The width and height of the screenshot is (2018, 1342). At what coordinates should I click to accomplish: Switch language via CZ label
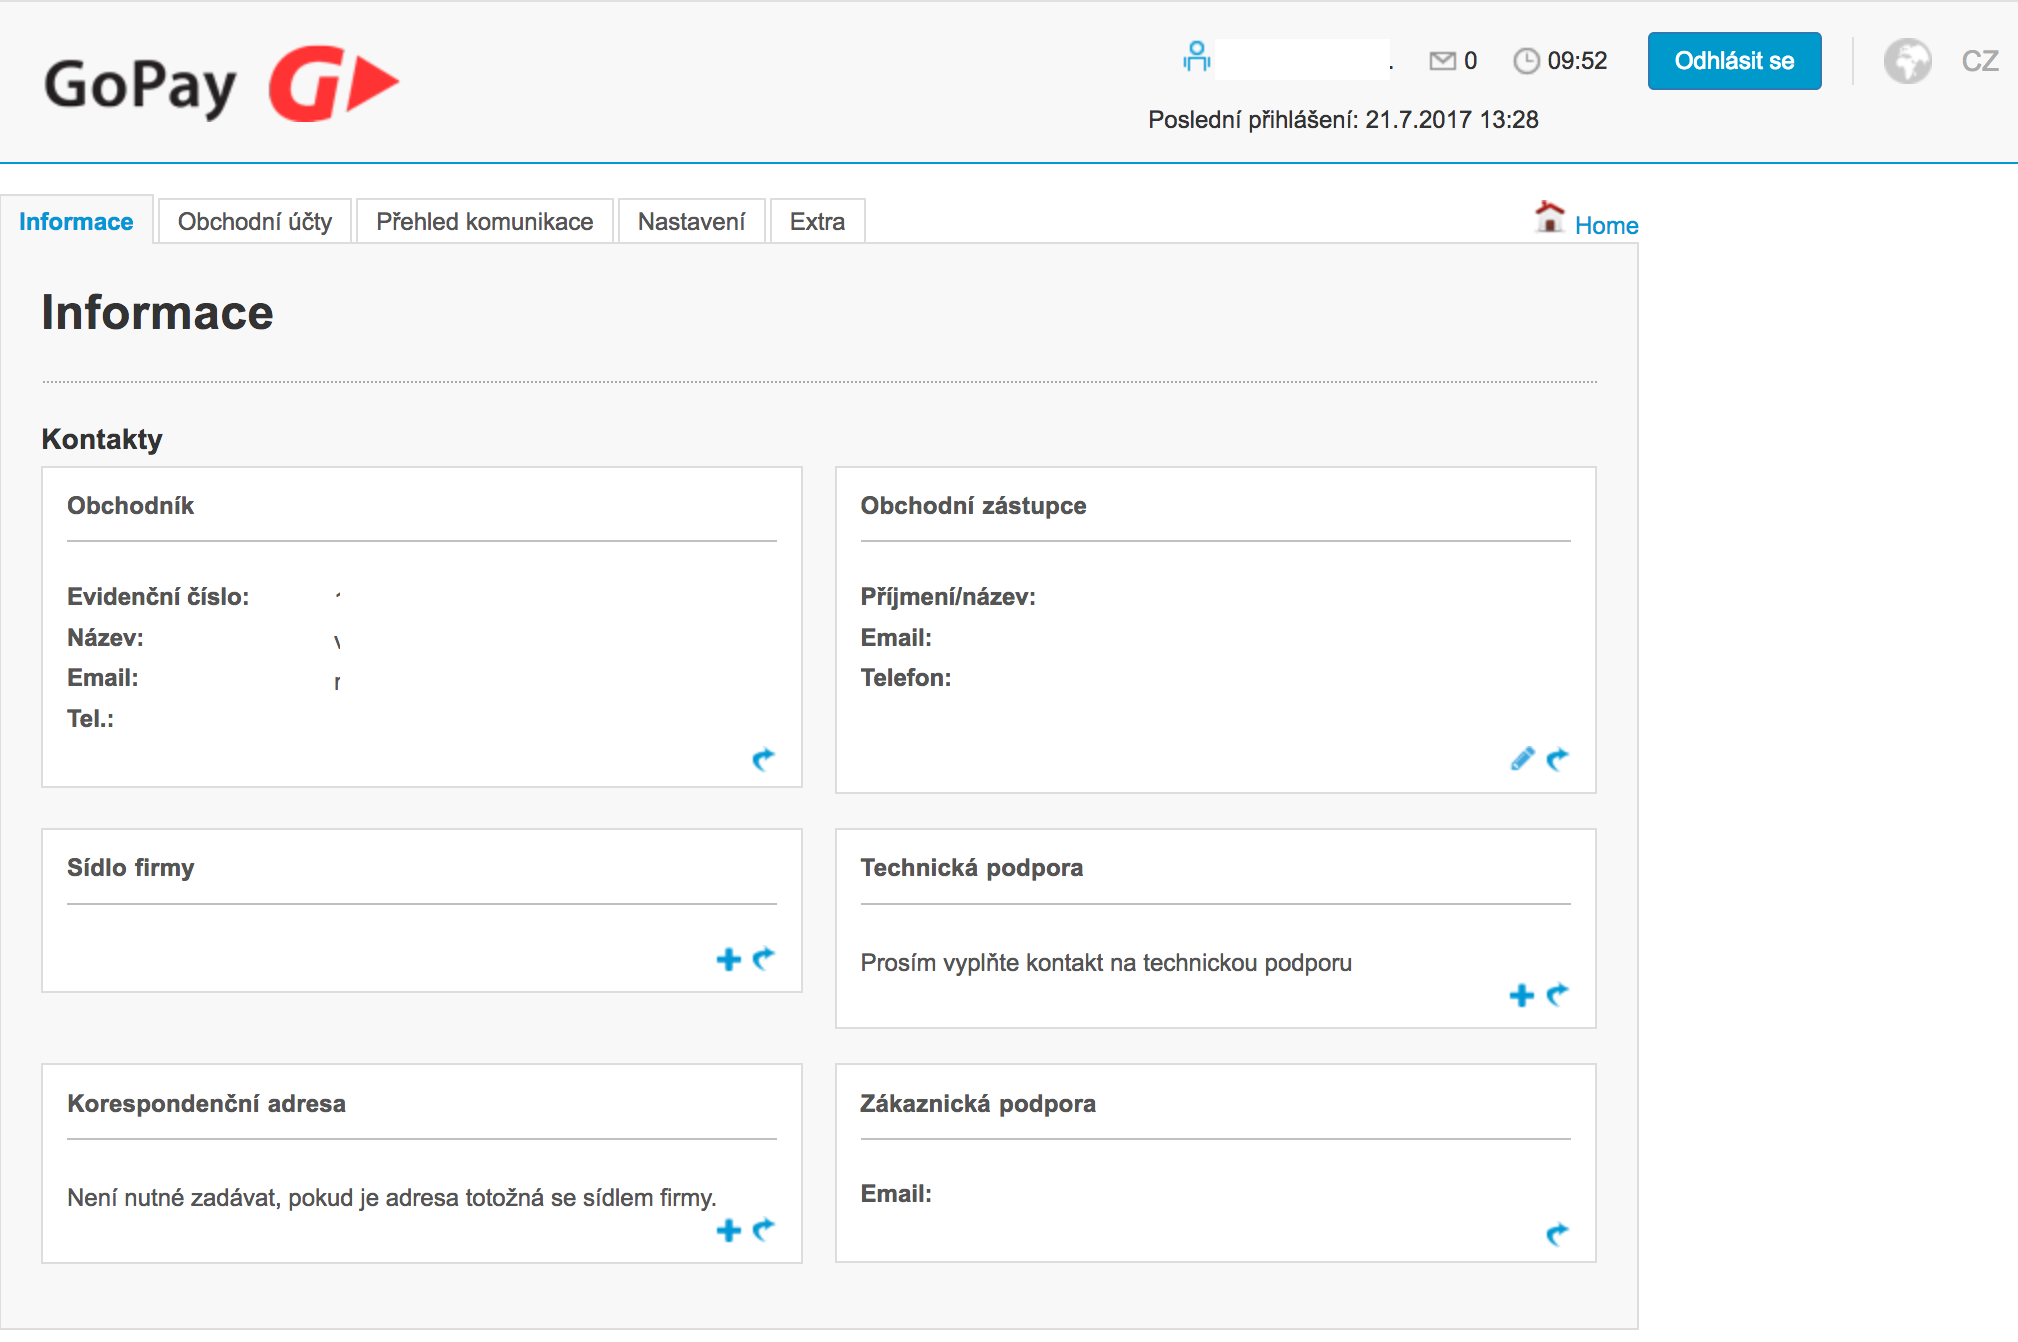point(1979,61)
